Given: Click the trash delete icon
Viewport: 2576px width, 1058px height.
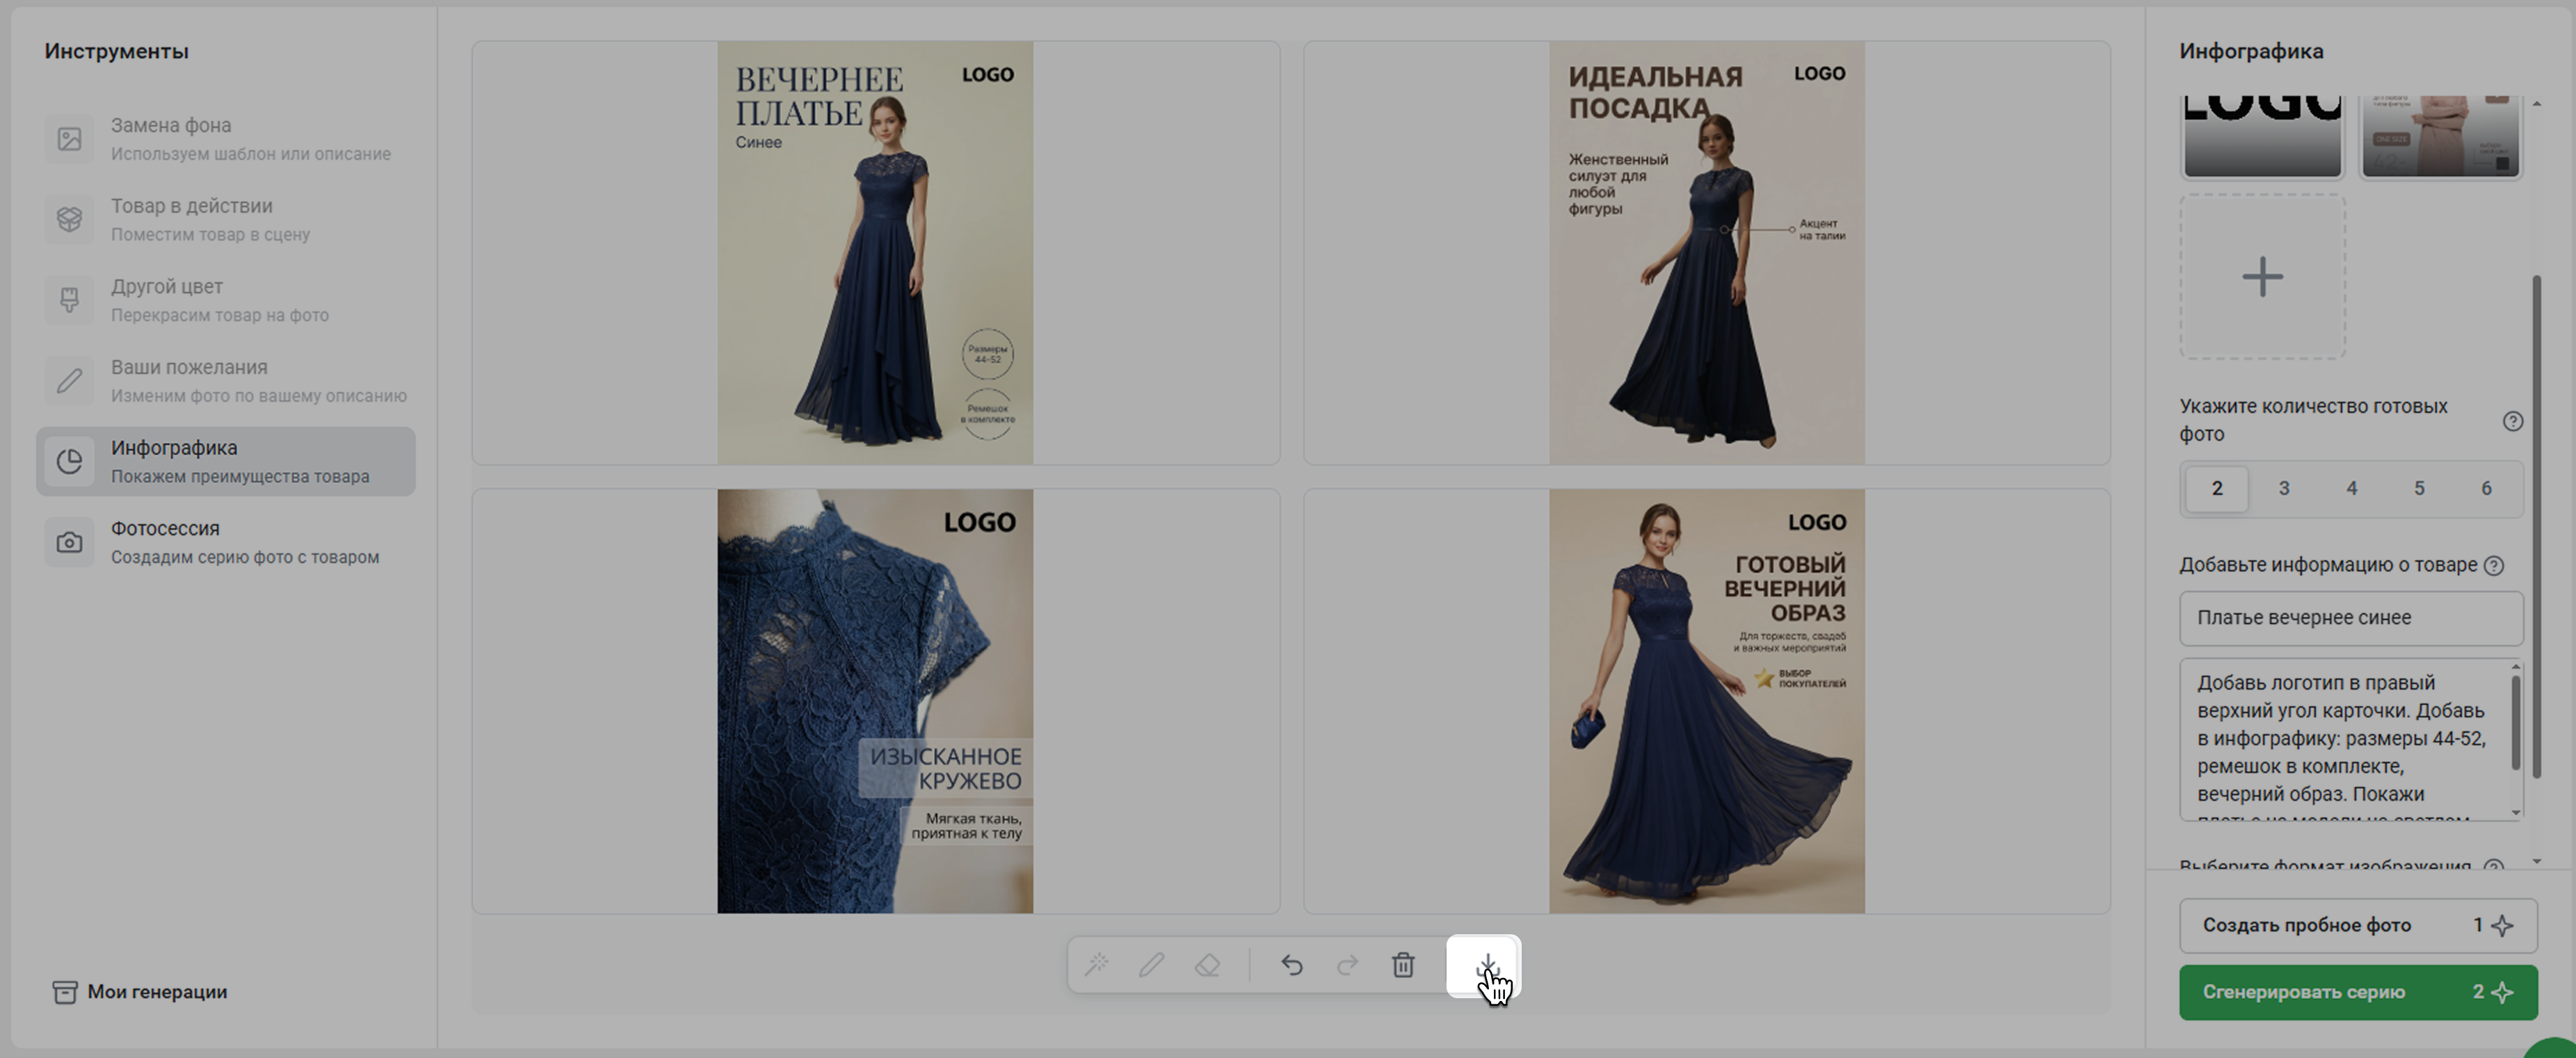Looking at the screenshot, I should point(1403,964).
